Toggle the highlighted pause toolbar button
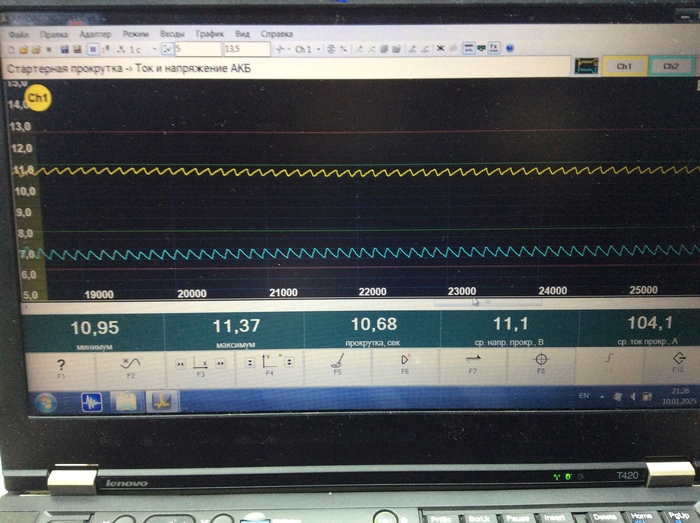This screenshot has width=700, height=523. [x=93, y=49]
